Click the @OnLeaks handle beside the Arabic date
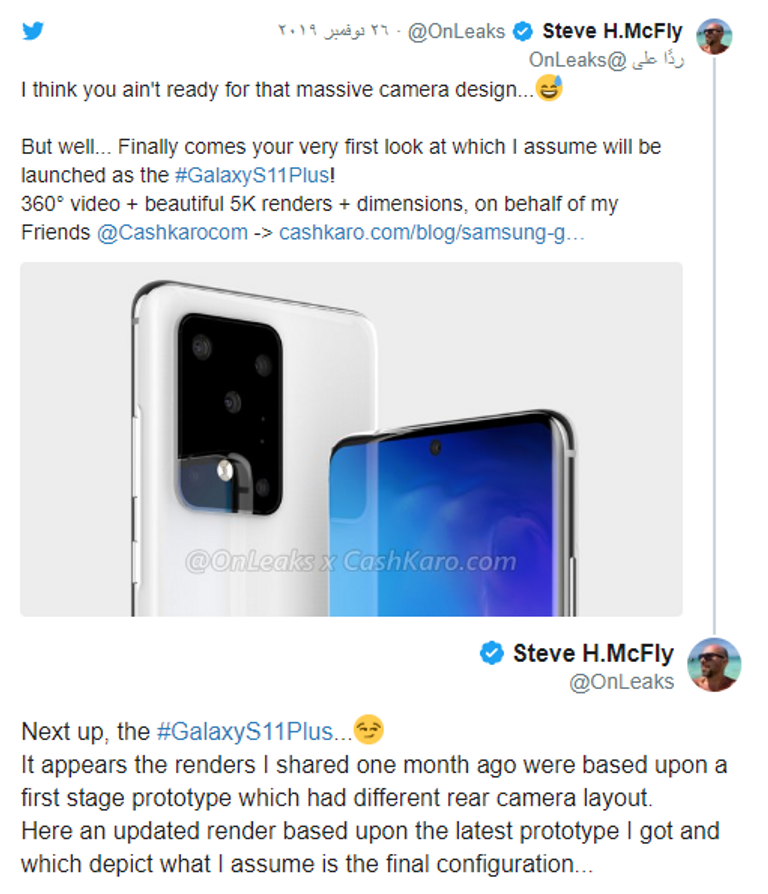Viewport: 768px width, 894px height. tap(457, 32)
